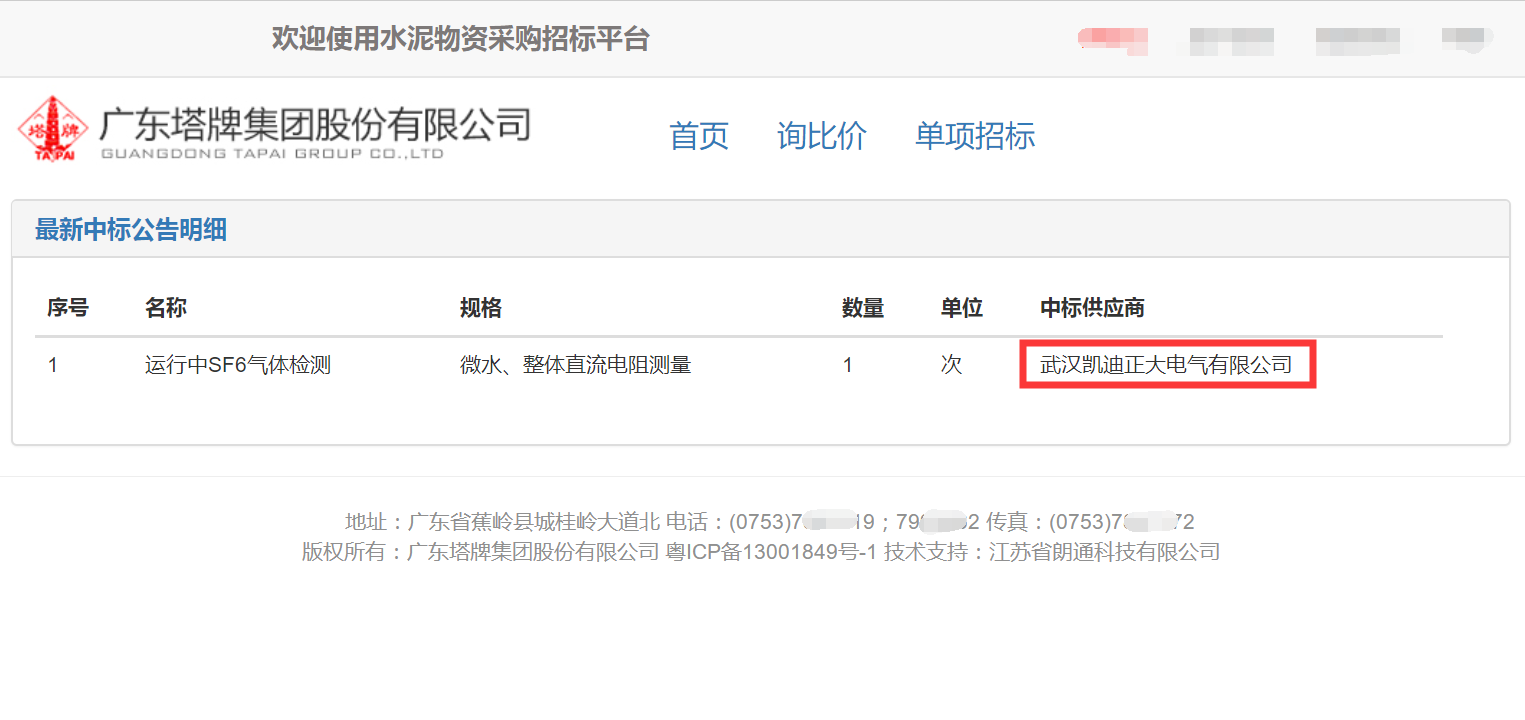Select the 中标供应商 column header
The image size is (1525, 720).
pos(1092,308)
